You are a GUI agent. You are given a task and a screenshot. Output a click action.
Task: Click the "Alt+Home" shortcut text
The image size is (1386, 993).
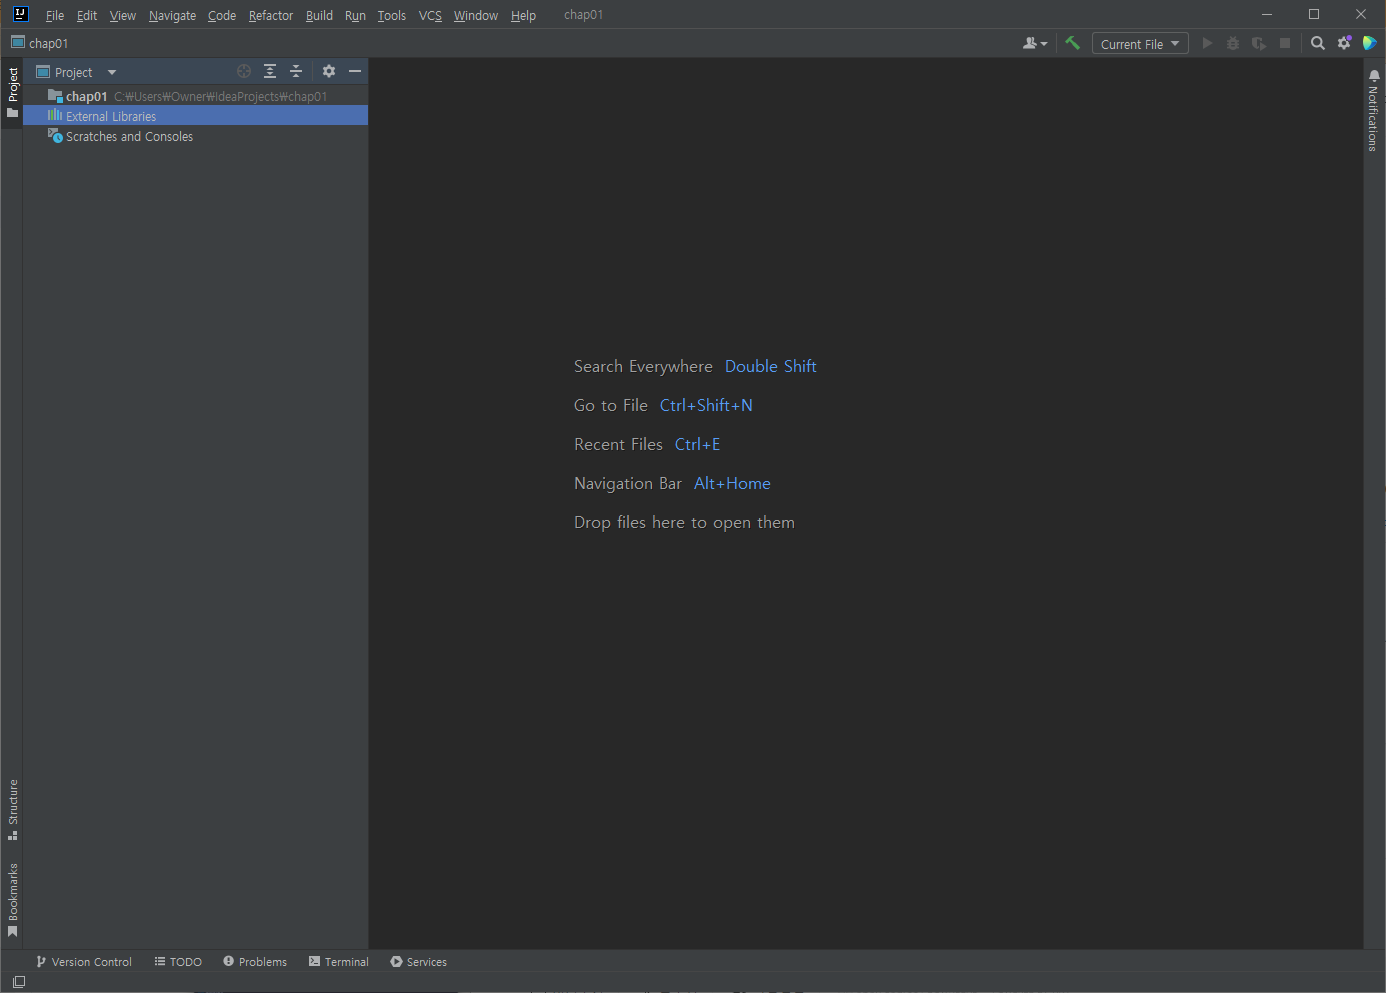click(x=732, y=483)
